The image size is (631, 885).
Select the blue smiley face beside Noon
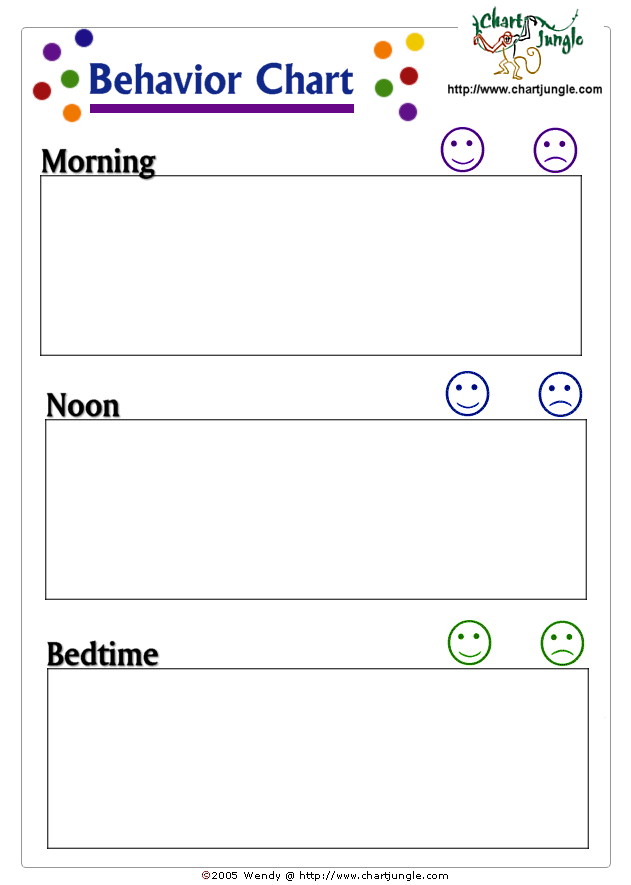(x=467, y=393)
